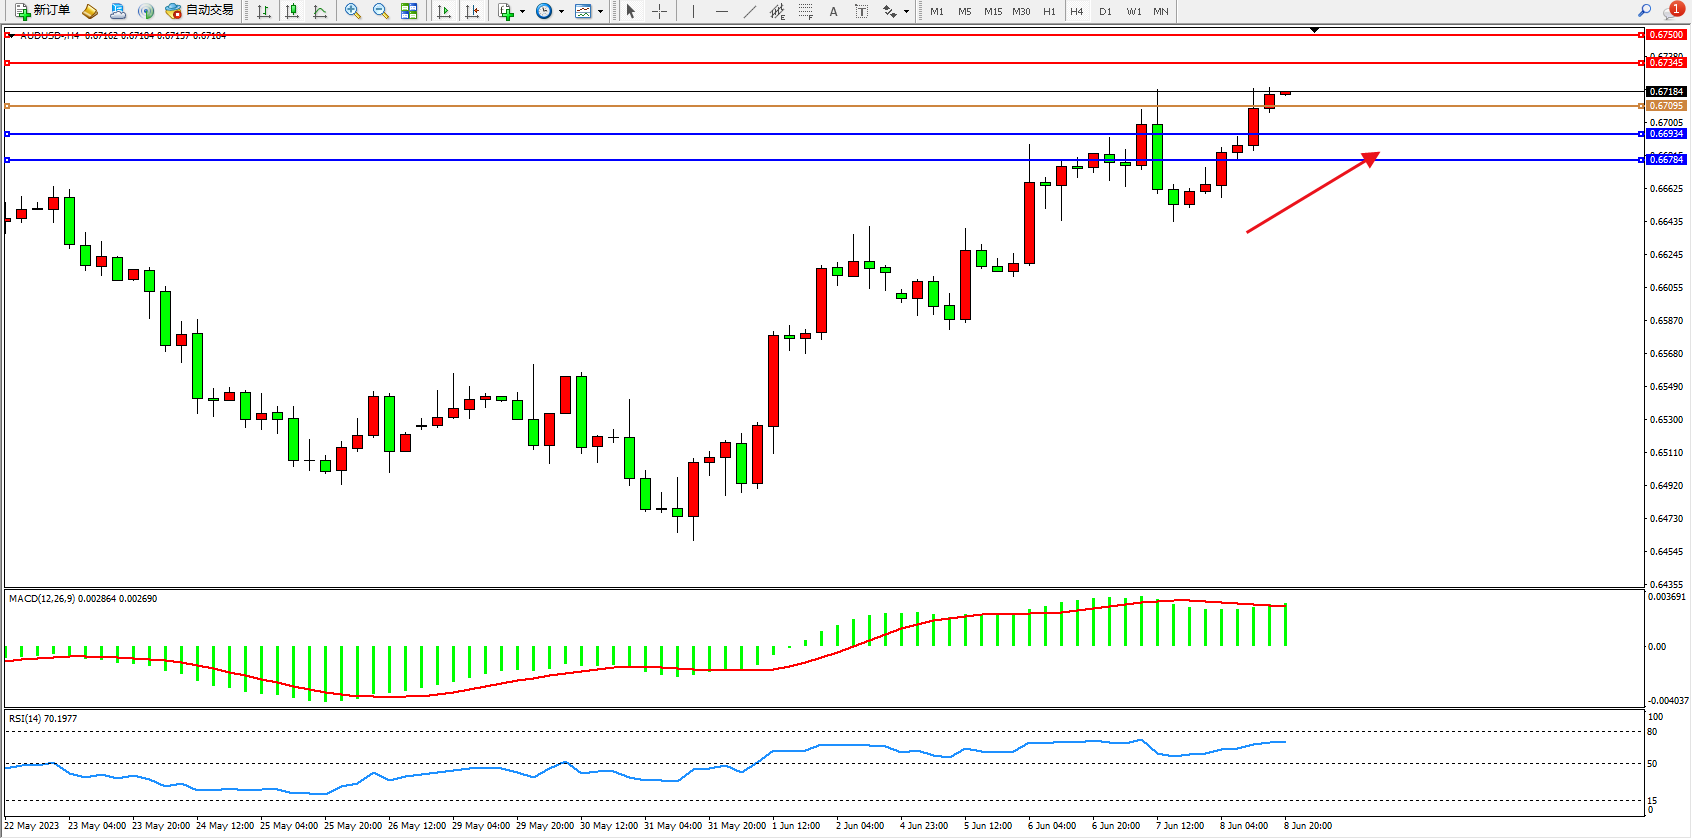Select the crosshair tool
This screenshot has width=1692, height=839.
[659, 11]
